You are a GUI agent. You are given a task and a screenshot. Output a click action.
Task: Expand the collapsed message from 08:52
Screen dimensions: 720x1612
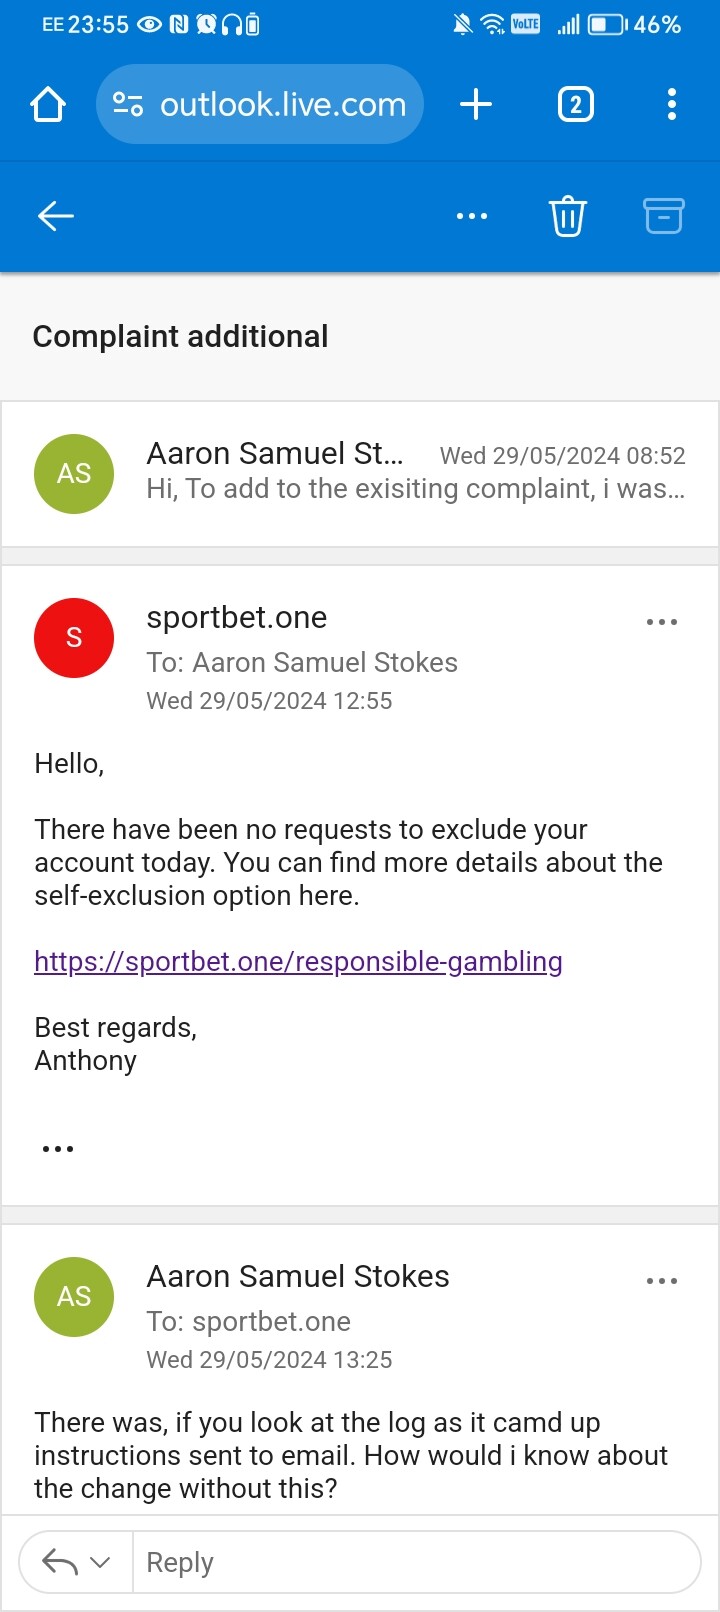(x=360, y=474)
